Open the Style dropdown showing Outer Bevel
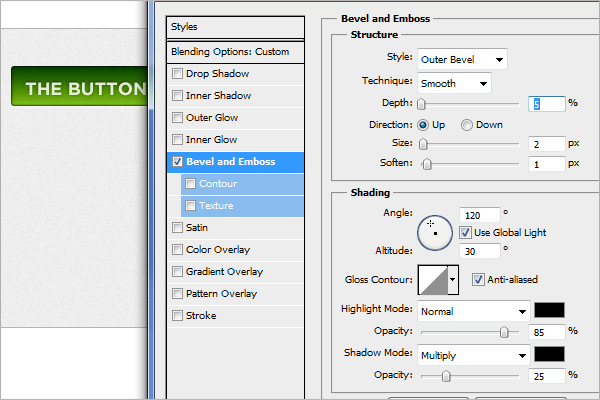Screen dimensions: 600x400 click(x=462, y=59)
